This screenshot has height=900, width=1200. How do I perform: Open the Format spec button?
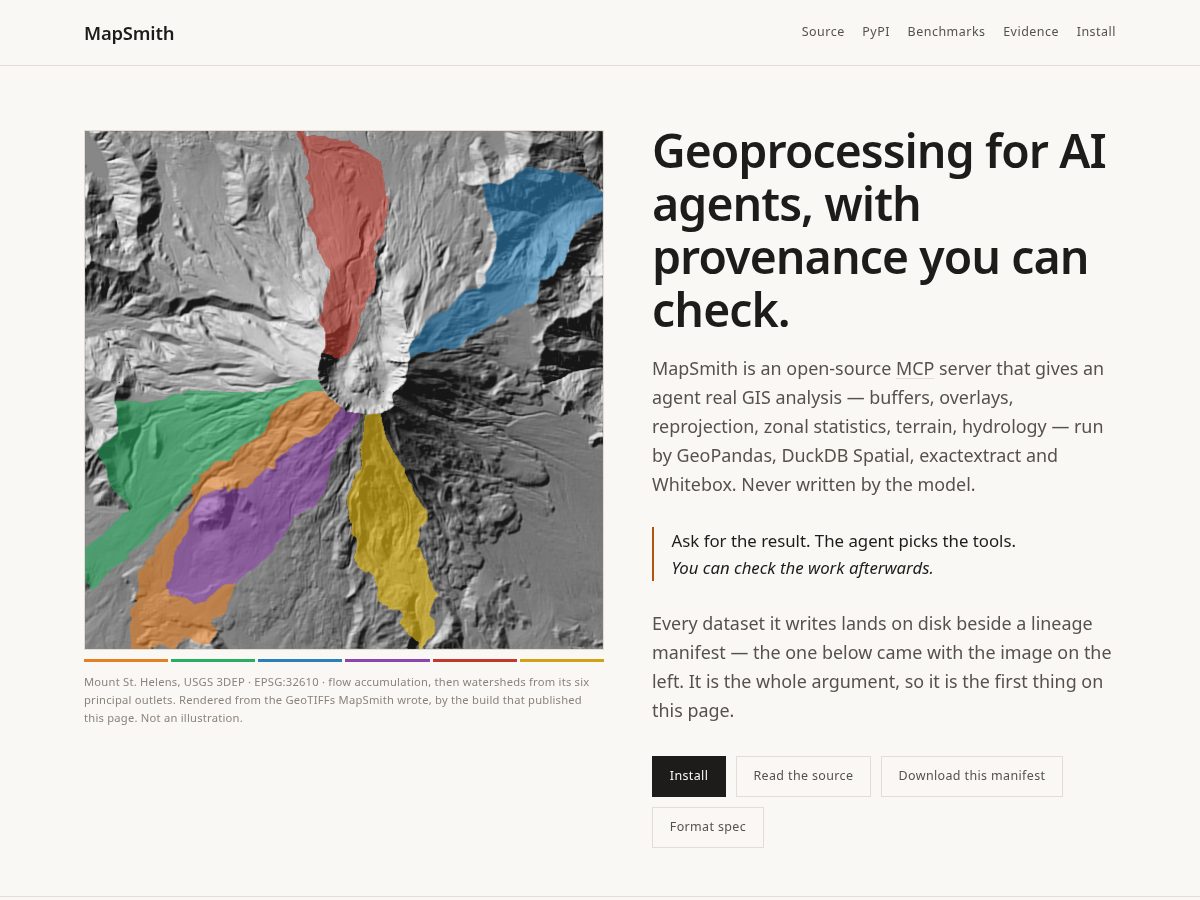point(708,827)
